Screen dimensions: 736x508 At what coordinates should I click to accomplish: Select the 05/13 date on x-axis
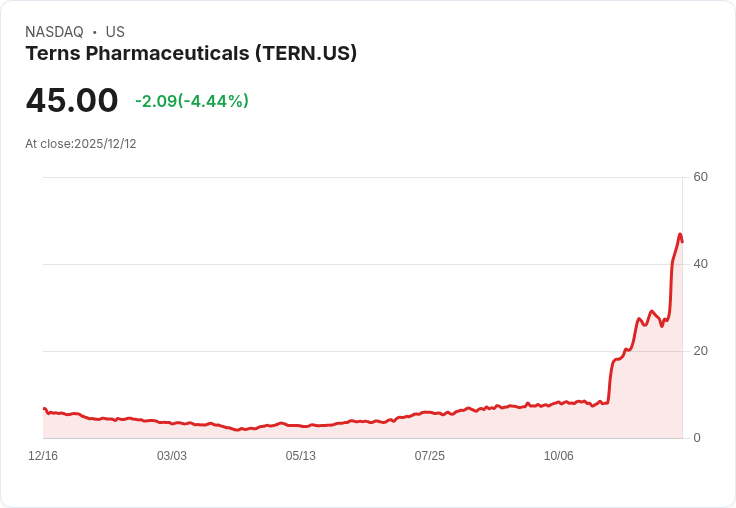coord(301,456)
